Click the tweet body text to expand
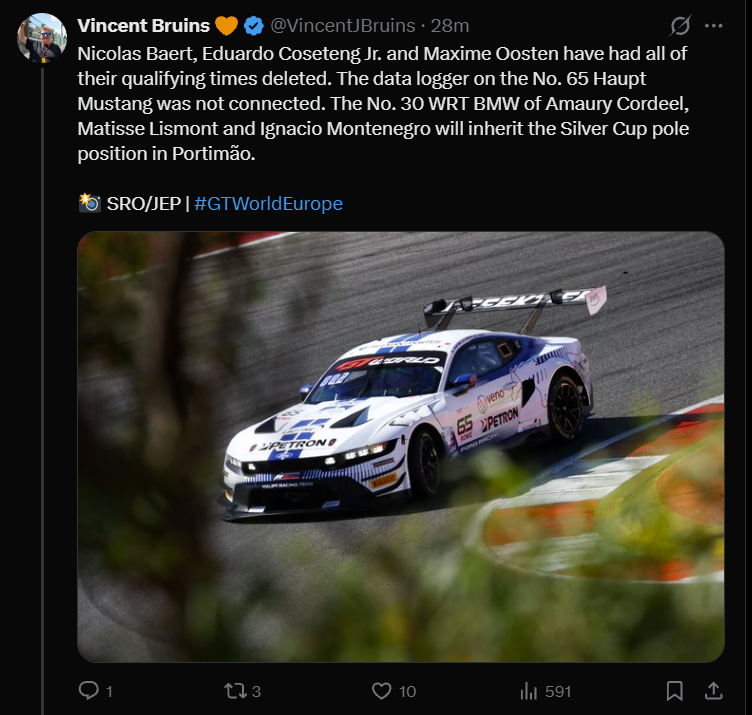Image resolution: width=752 pixels, height=715 pixels. click(383, 104)
